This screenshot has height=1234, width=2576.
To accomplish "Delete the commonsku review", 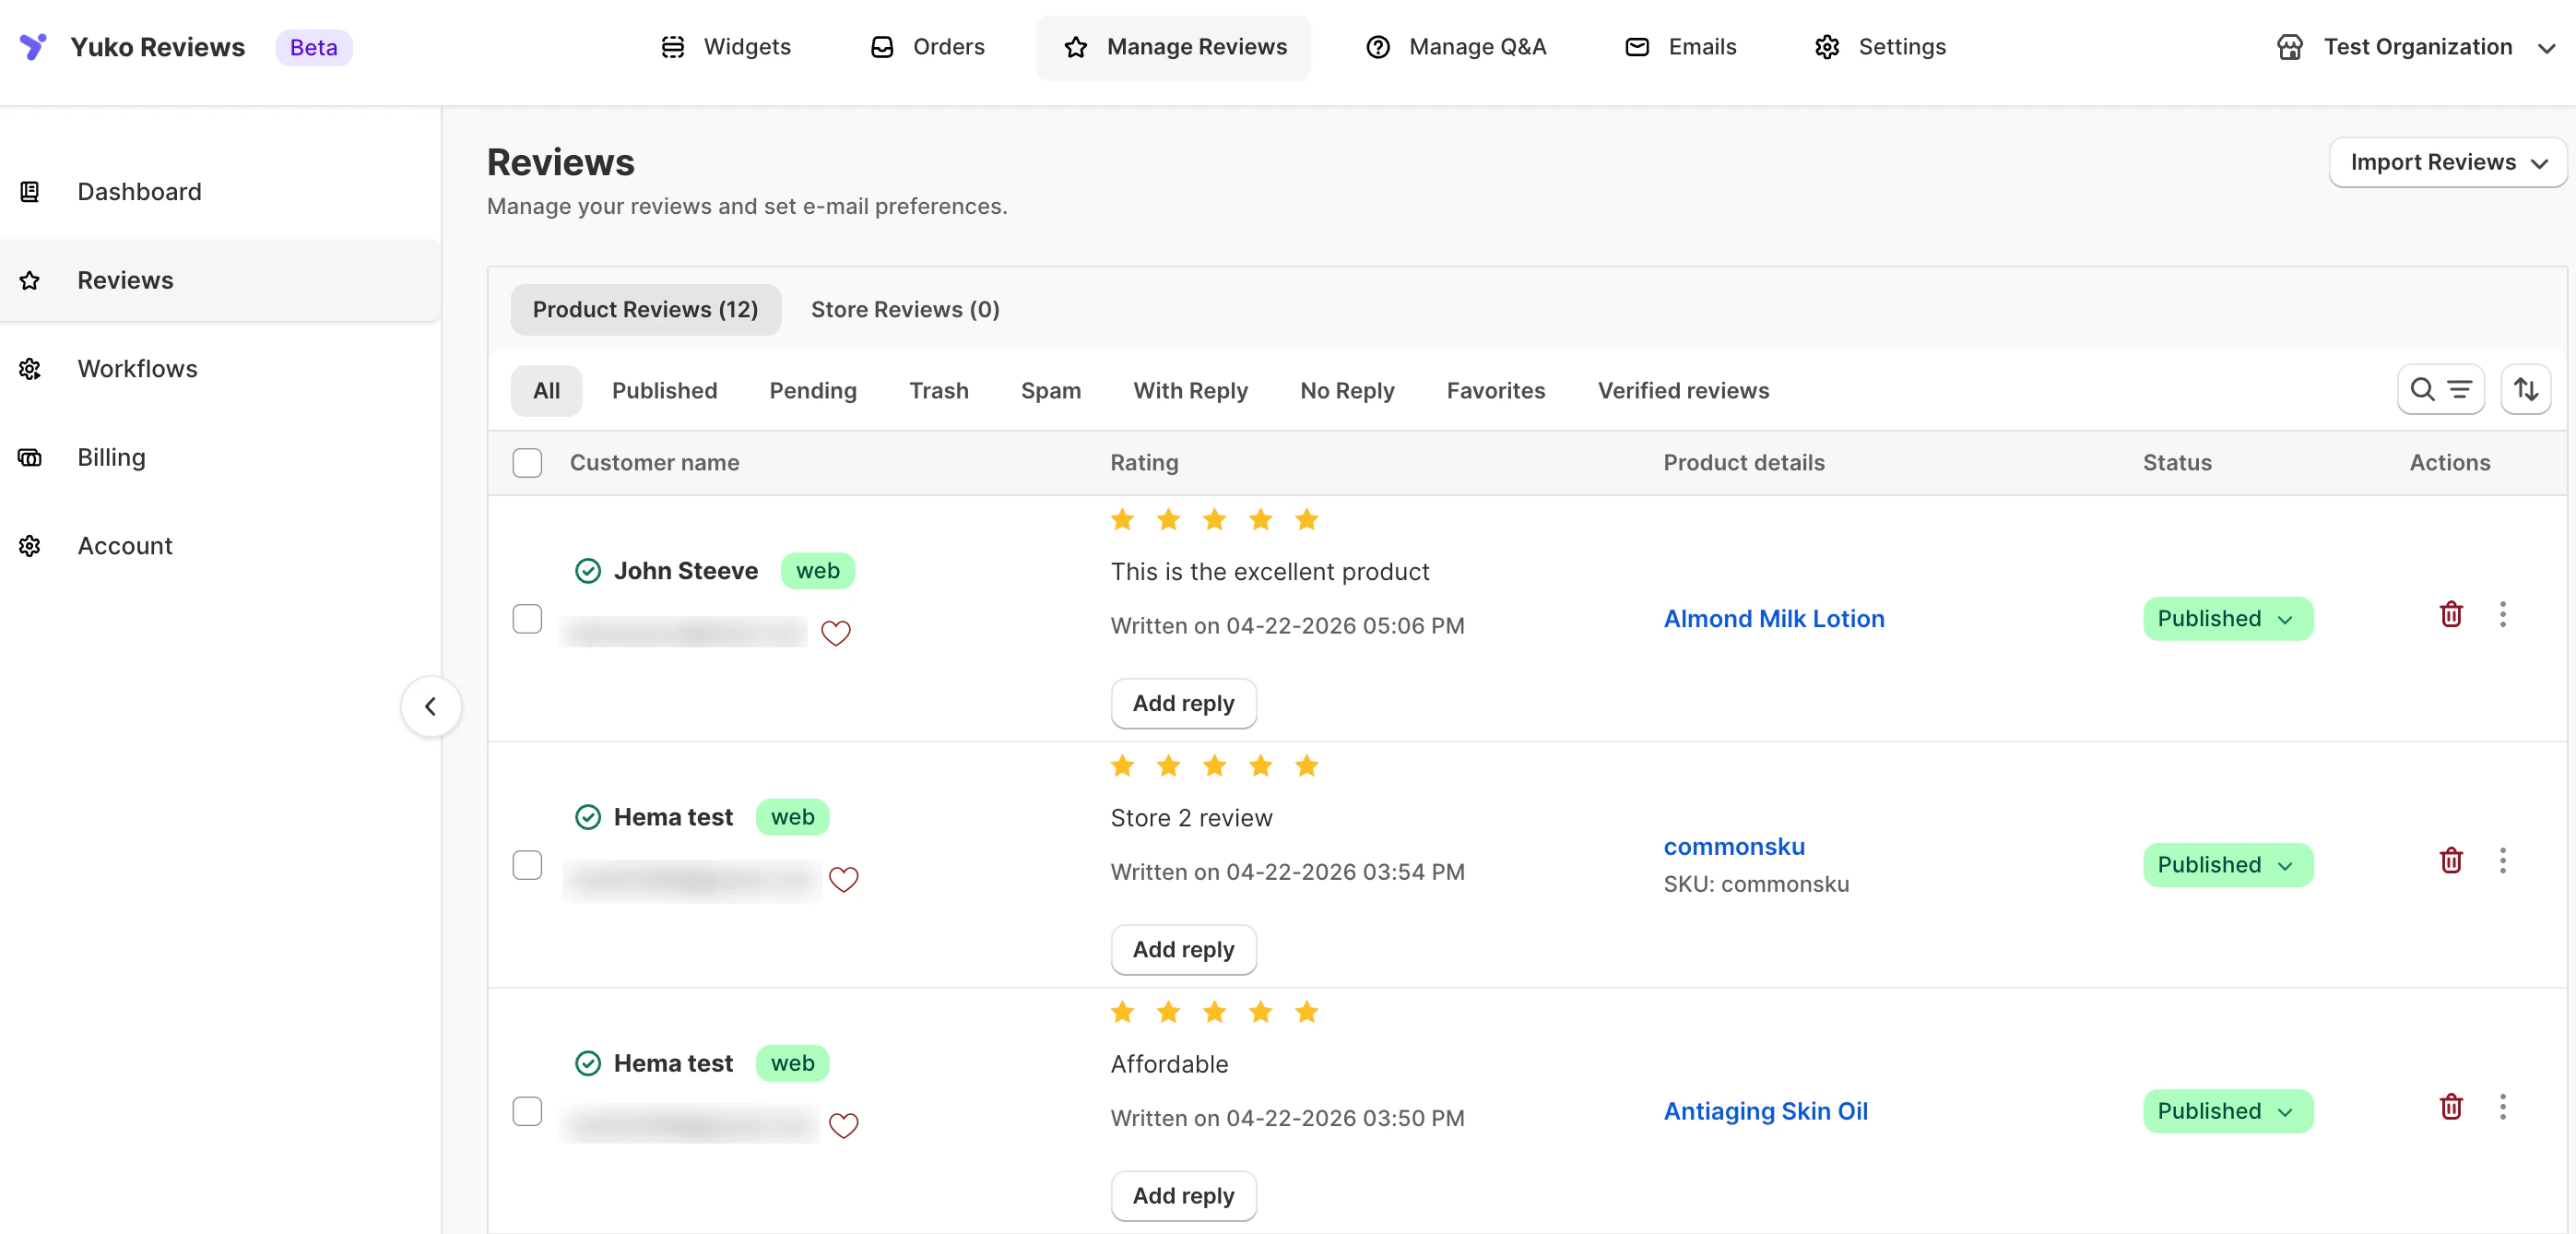I will coord(2450,860).
